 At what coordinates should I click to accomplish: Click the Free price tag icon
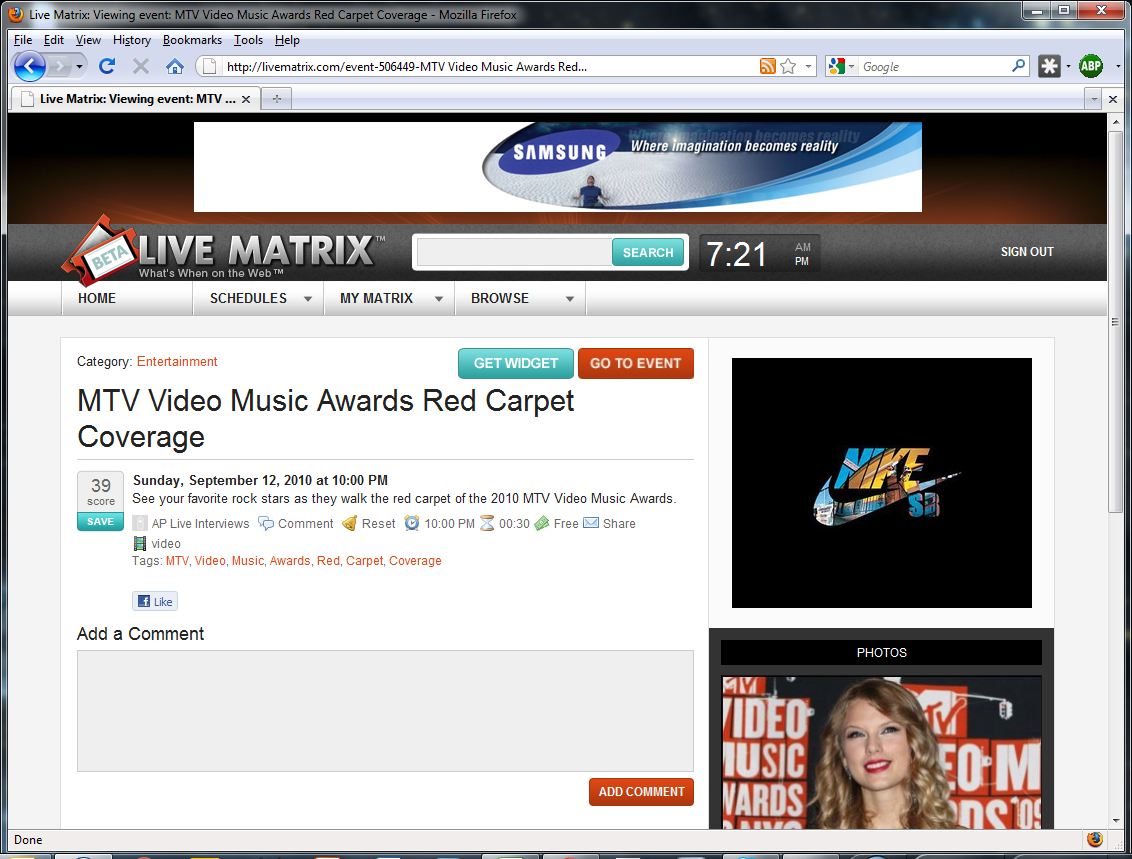pos(542,523)
